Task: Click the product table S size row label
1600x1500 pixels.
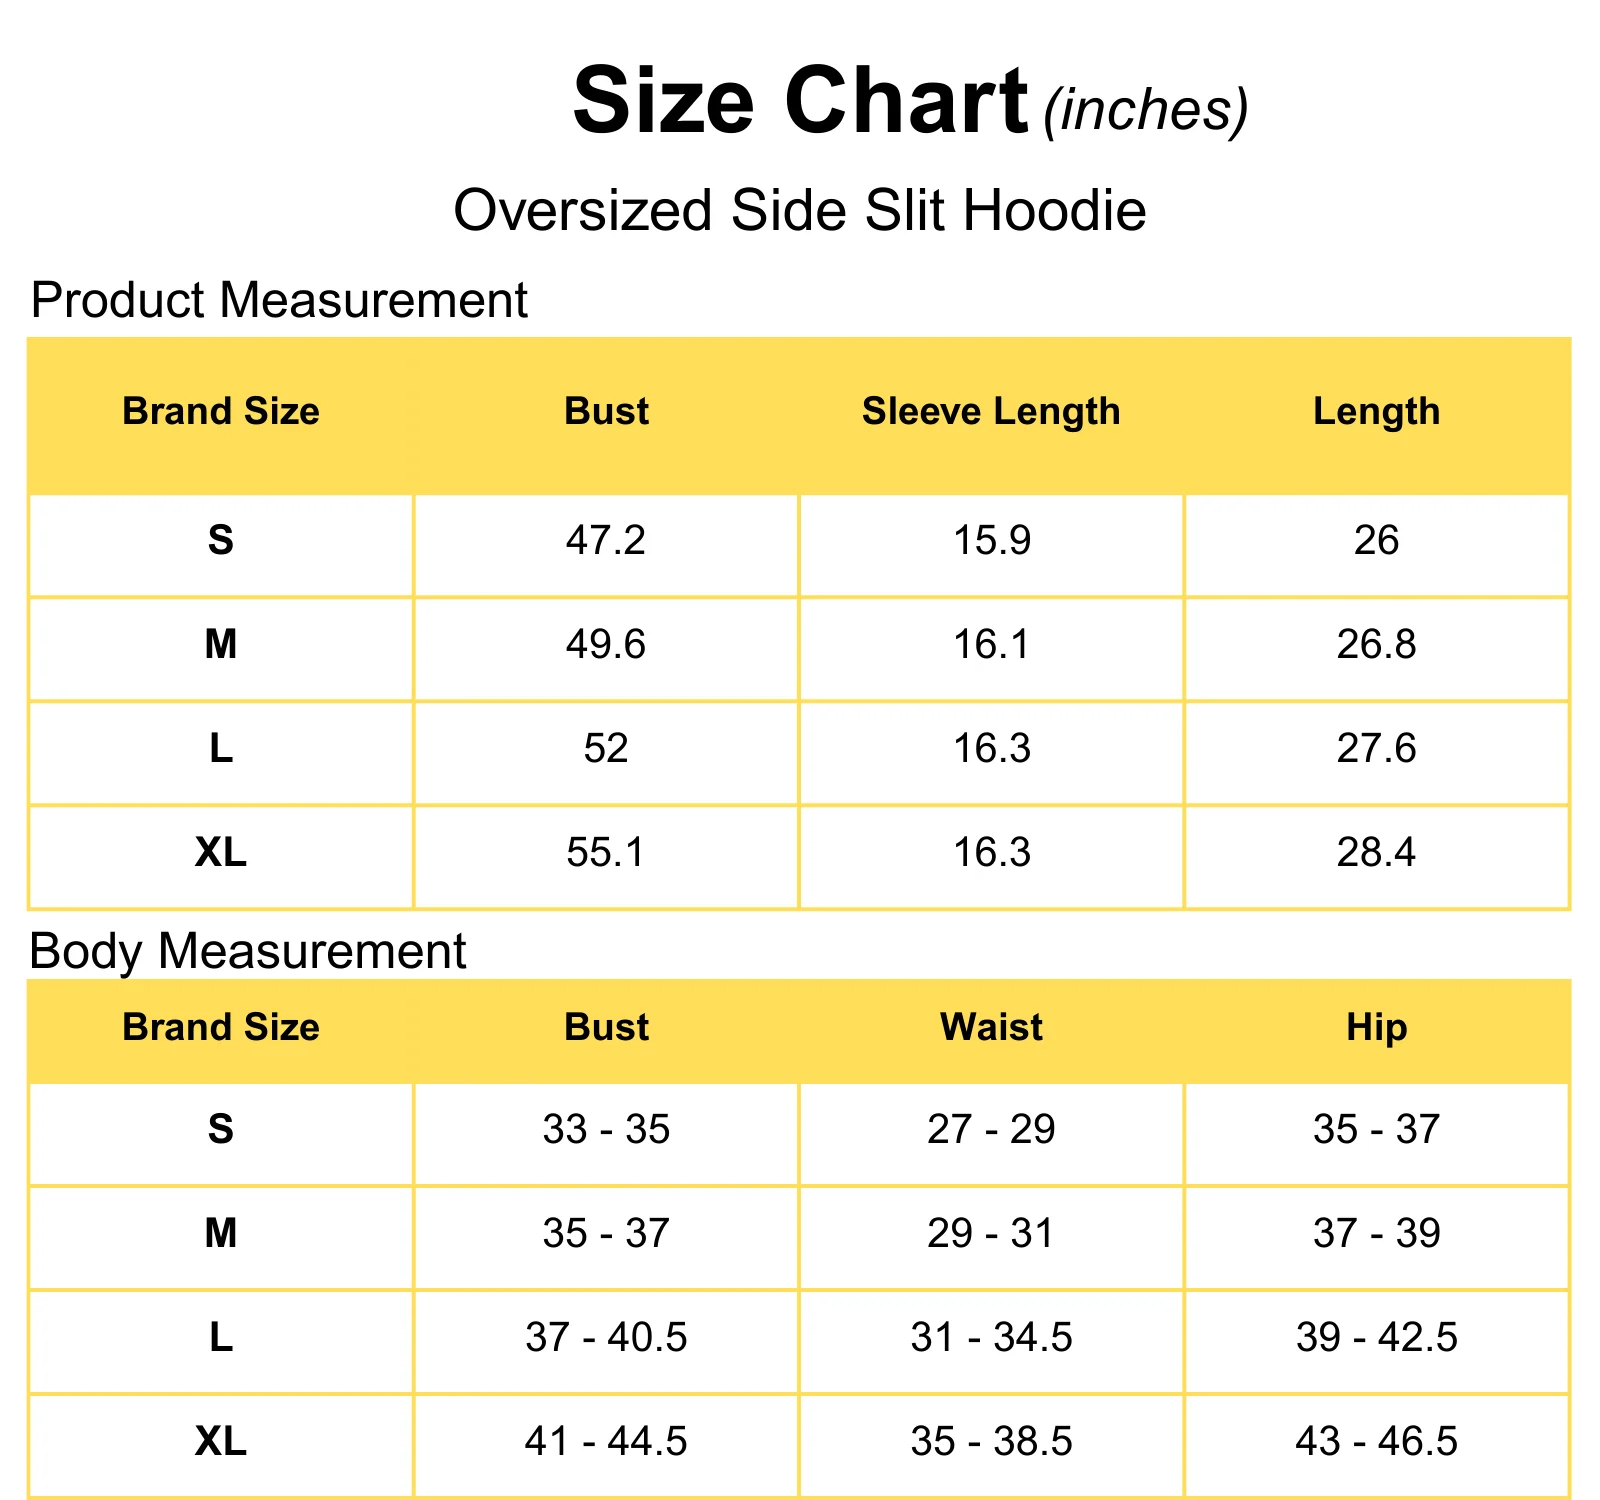Action: point(221,541)
